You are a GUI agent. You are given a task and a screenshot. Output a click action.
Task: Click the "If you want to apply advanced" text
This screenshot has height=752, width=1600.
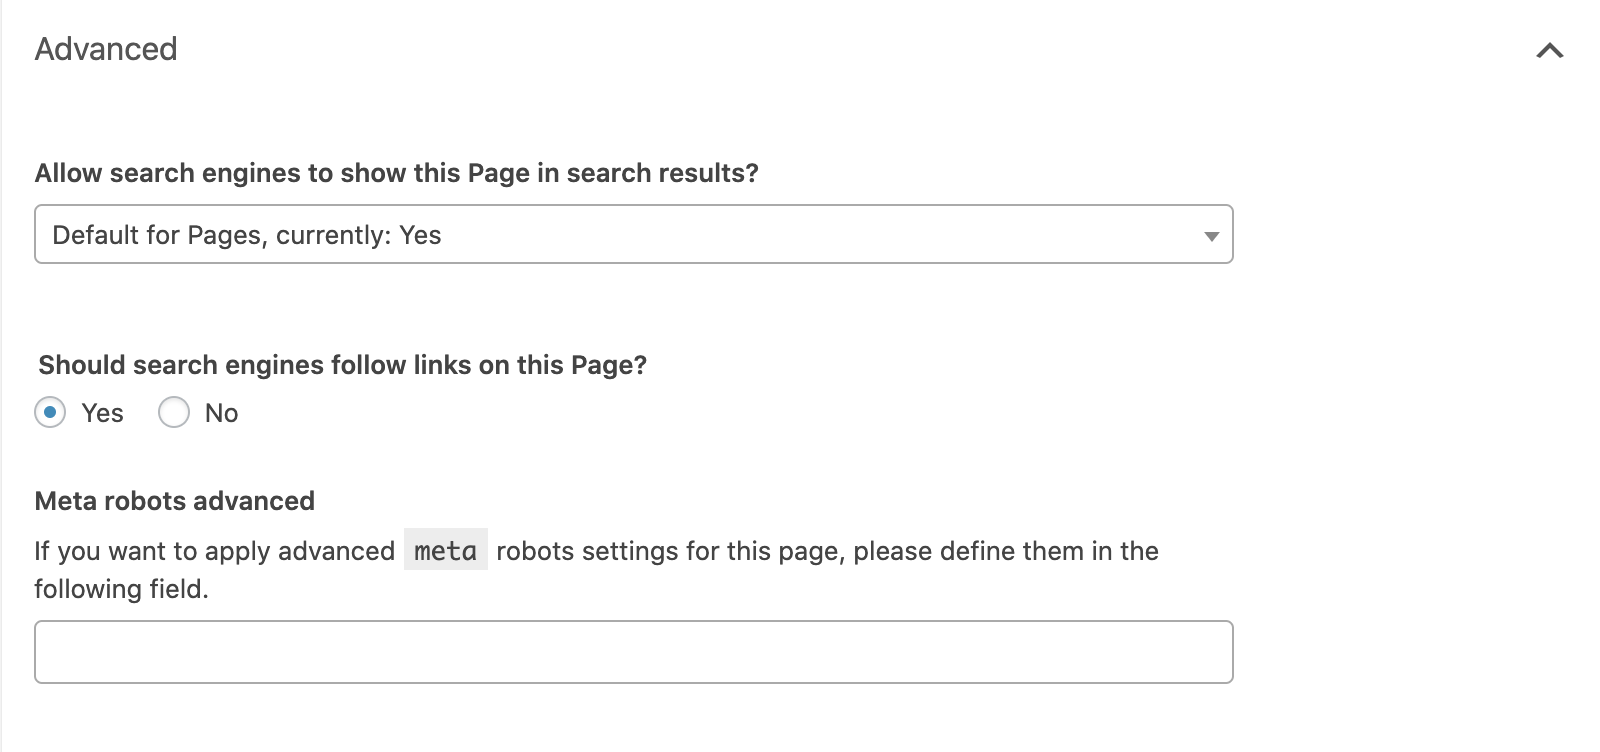214,551
